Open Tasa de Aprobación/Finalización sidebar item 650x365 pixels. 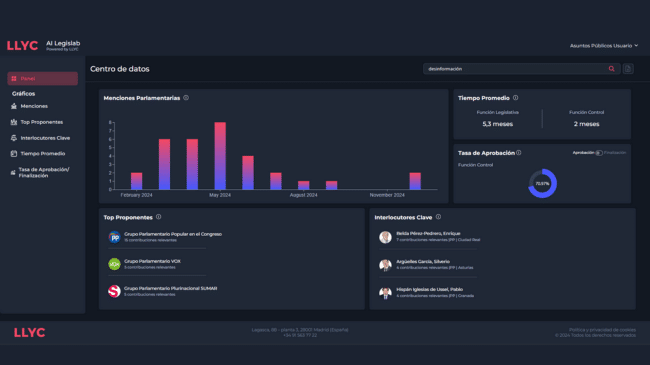pyautogui.click(x=44, y=173)
